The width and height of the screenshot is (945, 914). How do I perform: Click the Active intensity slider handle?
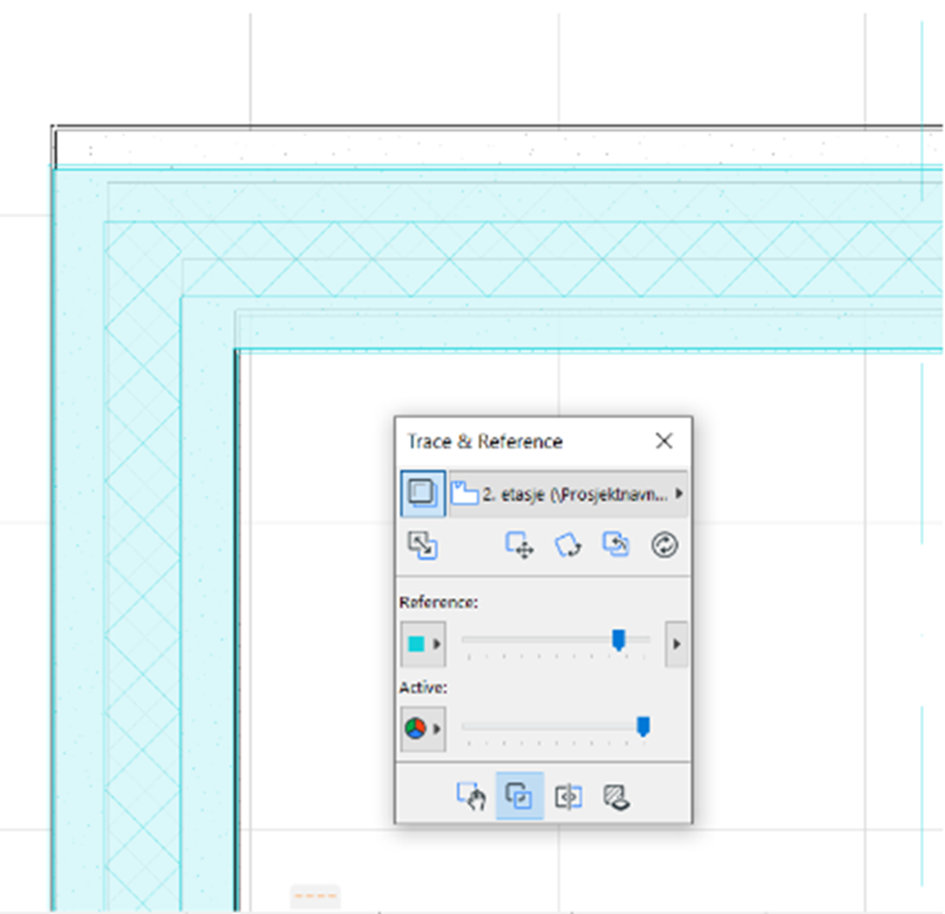tap(643, 727)
